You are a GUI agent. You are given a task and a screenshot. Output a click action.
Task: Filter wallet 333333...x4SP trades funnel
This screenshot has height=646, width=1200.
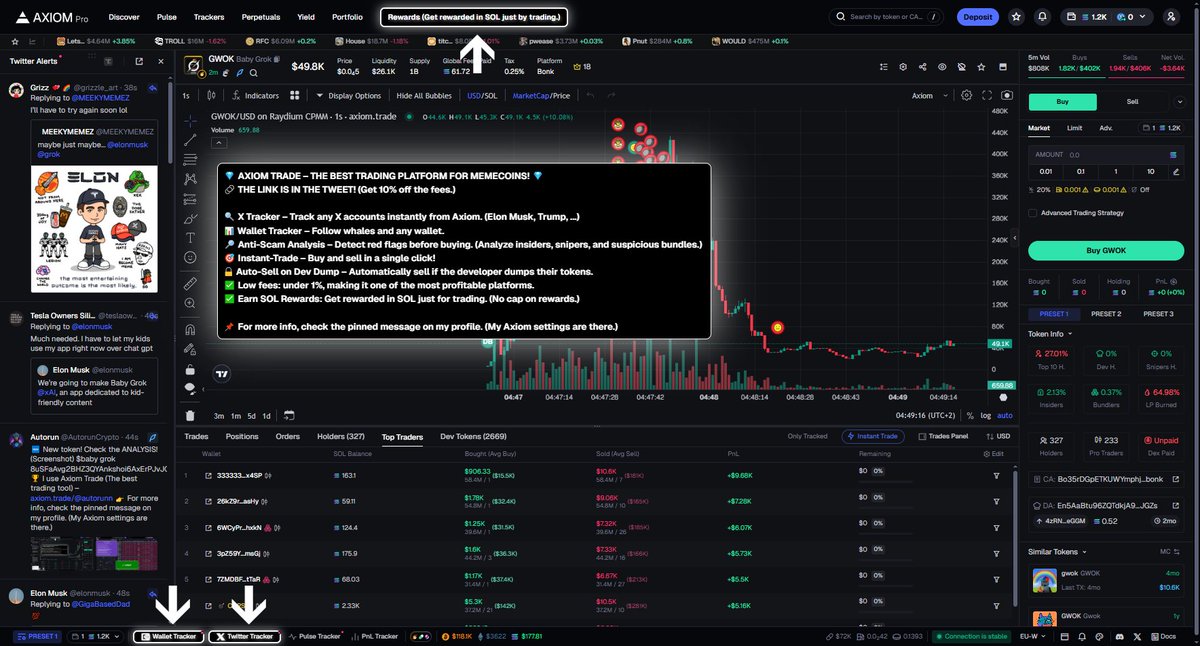(996, 475)
